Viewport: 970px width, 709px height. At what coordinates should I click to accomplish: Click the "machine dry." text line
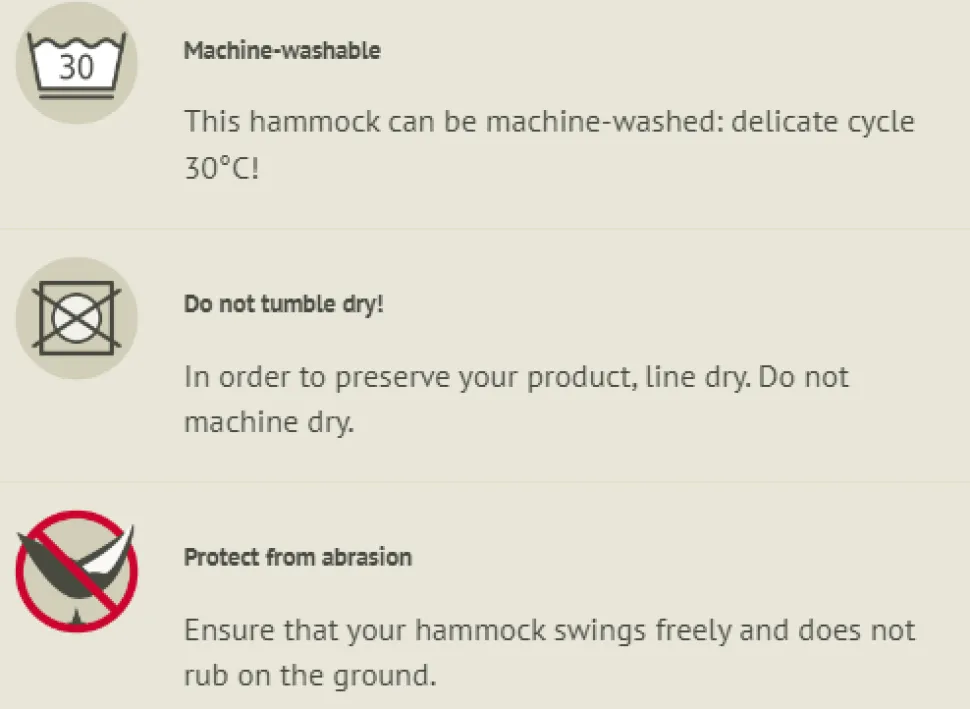click(x=269, y=422)
